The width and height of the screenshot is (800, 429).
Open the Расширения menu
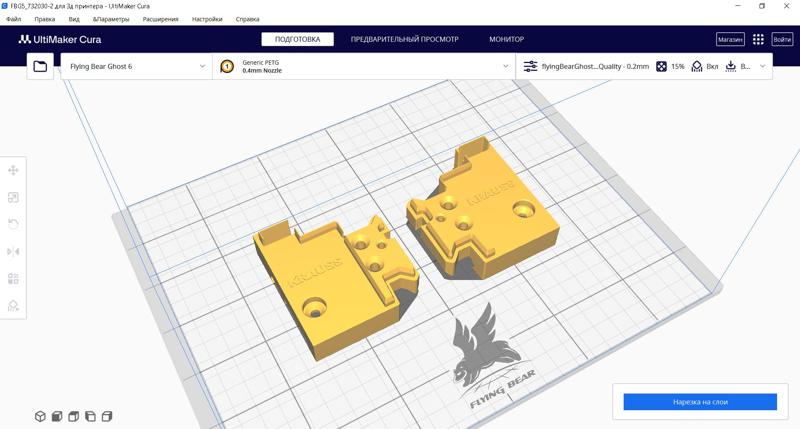click(161, 19)
